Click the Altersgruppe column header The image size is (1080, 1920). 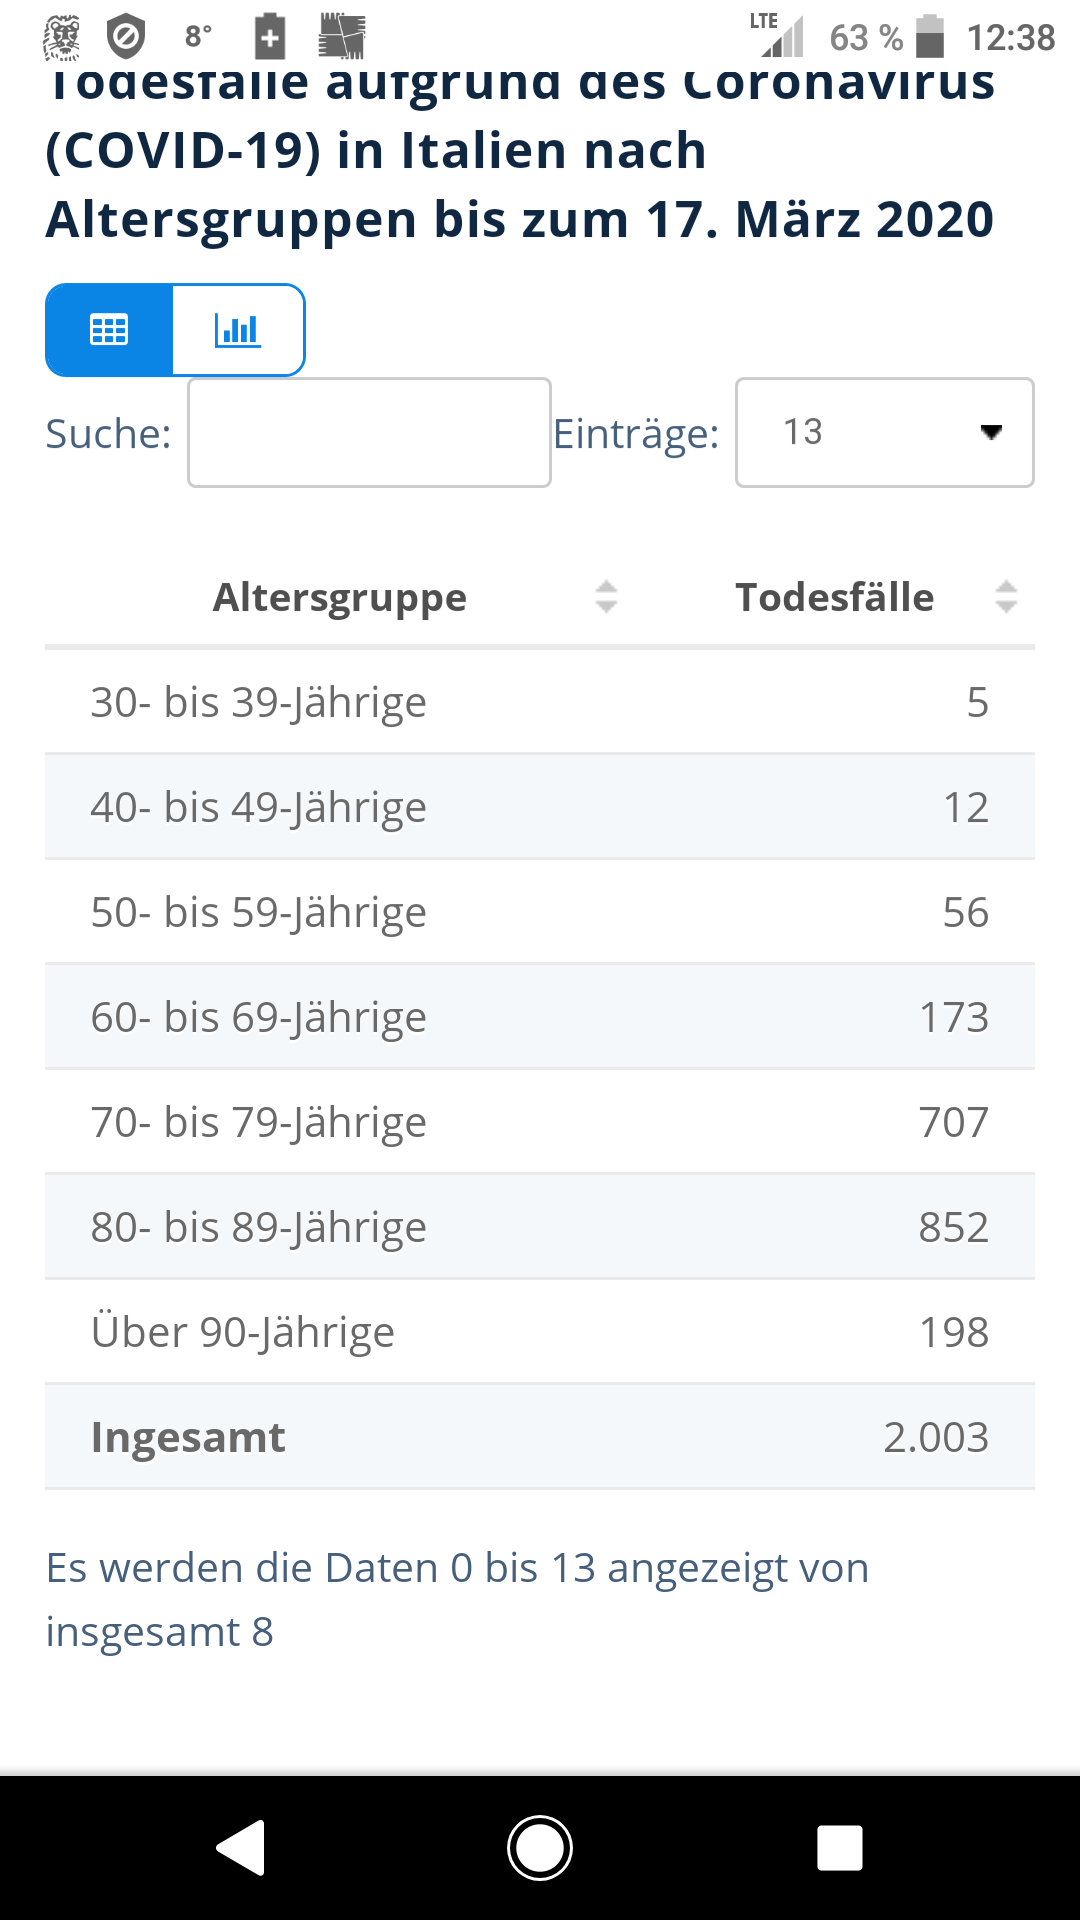[340, 597]
